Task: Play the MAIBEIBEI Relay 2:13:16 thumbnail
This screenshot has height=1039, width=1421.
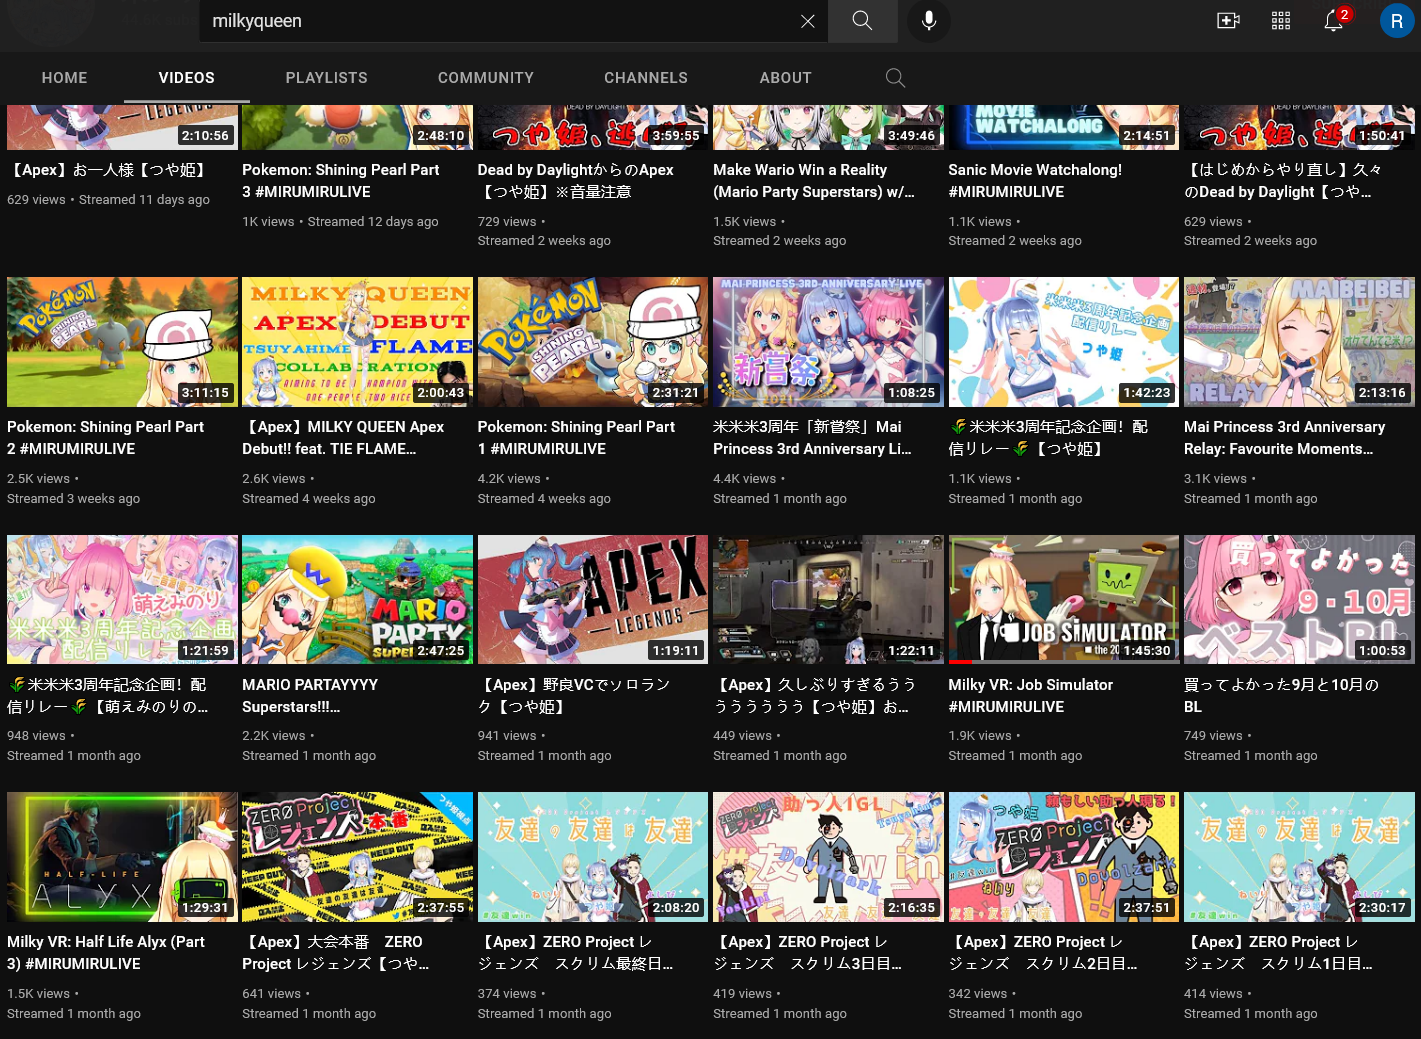Action: 1299,342
